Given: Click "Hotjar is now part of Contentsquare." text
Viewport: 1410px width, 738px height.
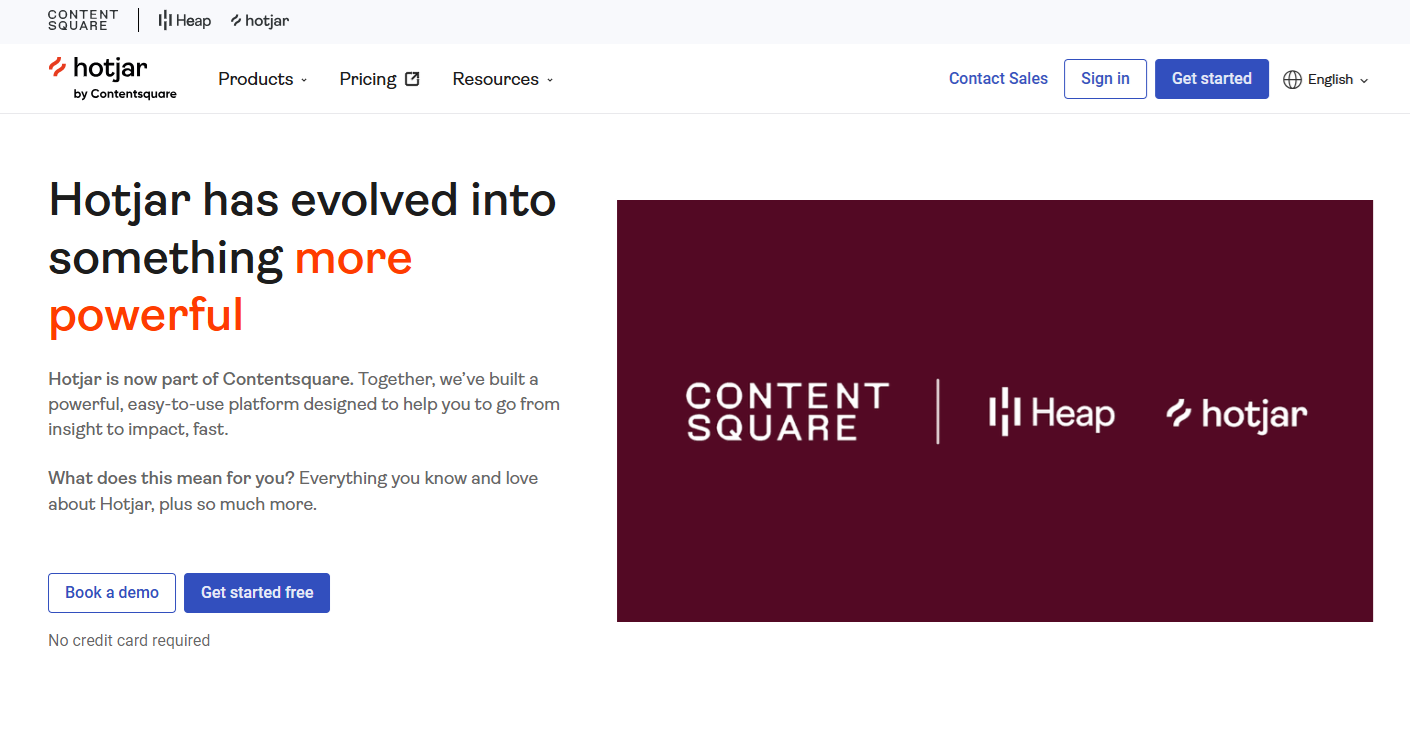Looking at the screenshot, I should click(x=201, y=379).
